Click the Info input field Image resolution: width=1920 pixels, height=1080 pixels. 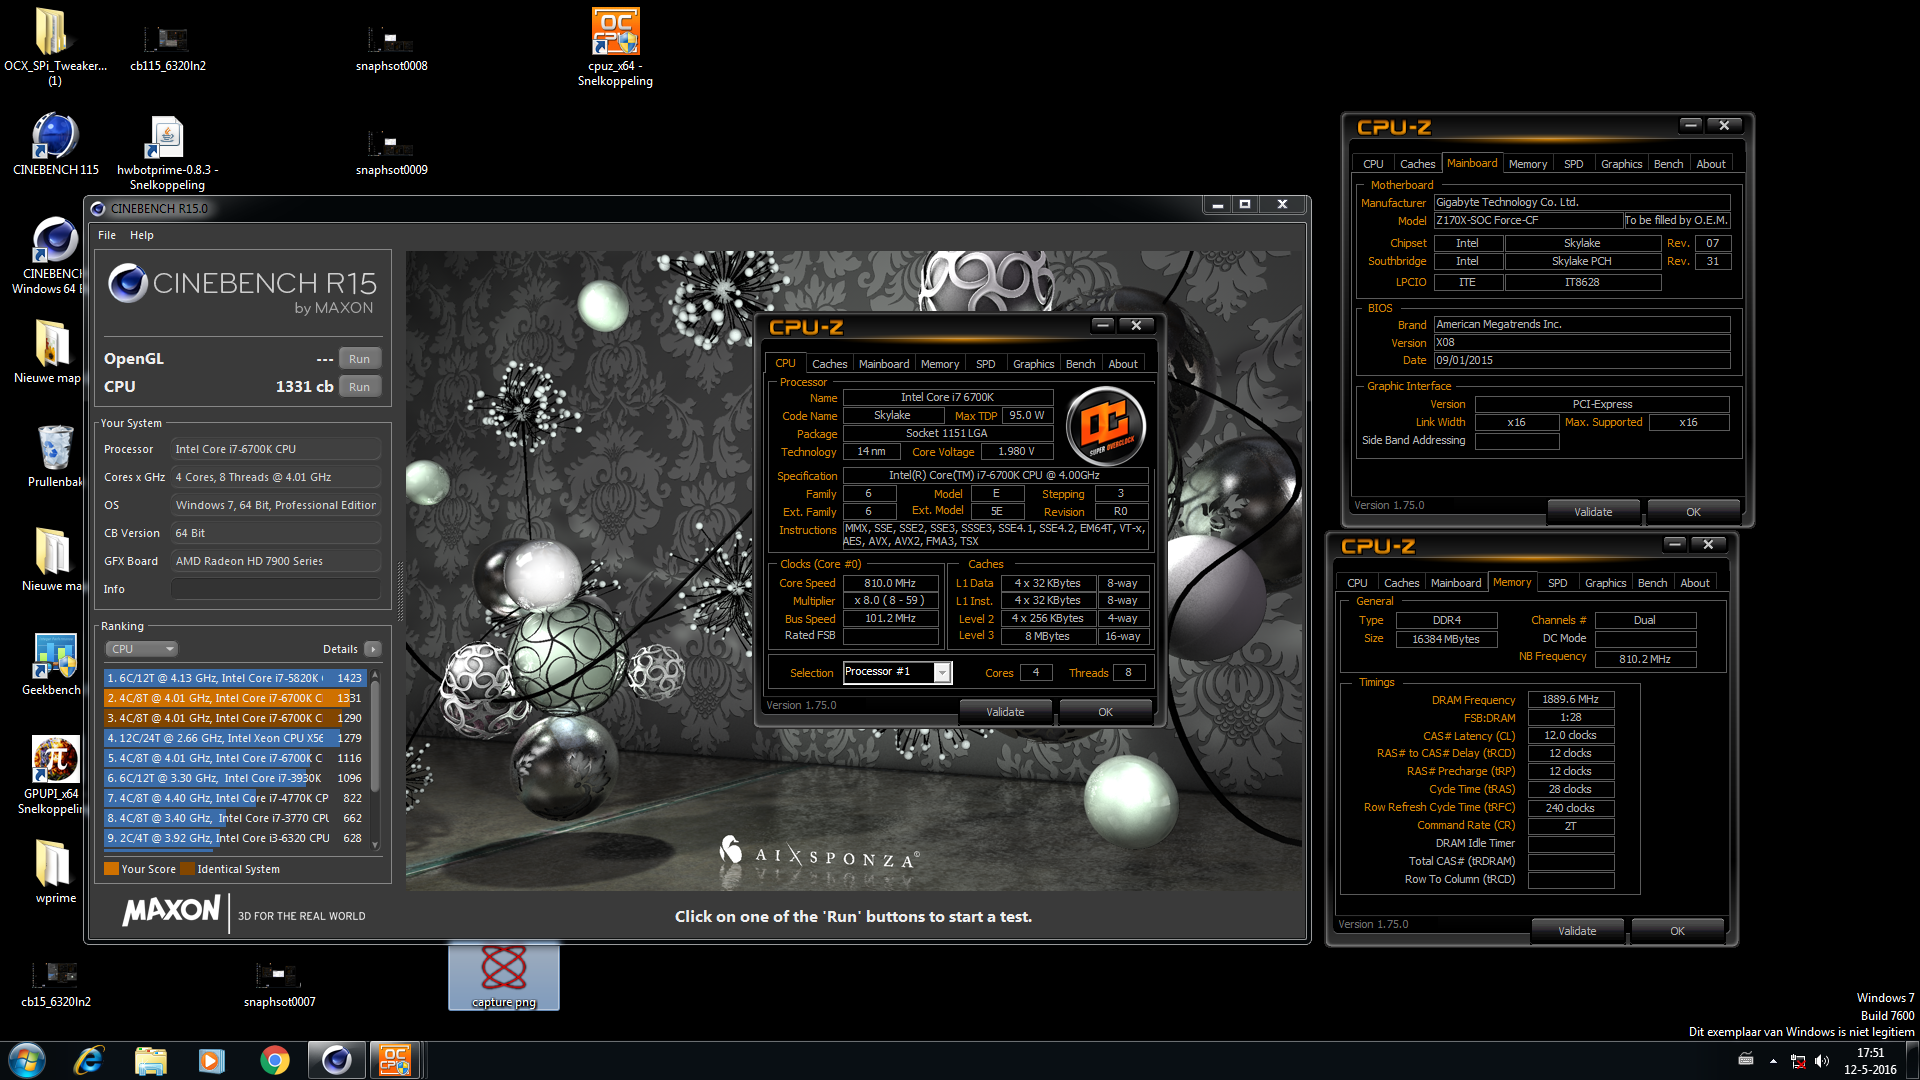tap(276, 589)
